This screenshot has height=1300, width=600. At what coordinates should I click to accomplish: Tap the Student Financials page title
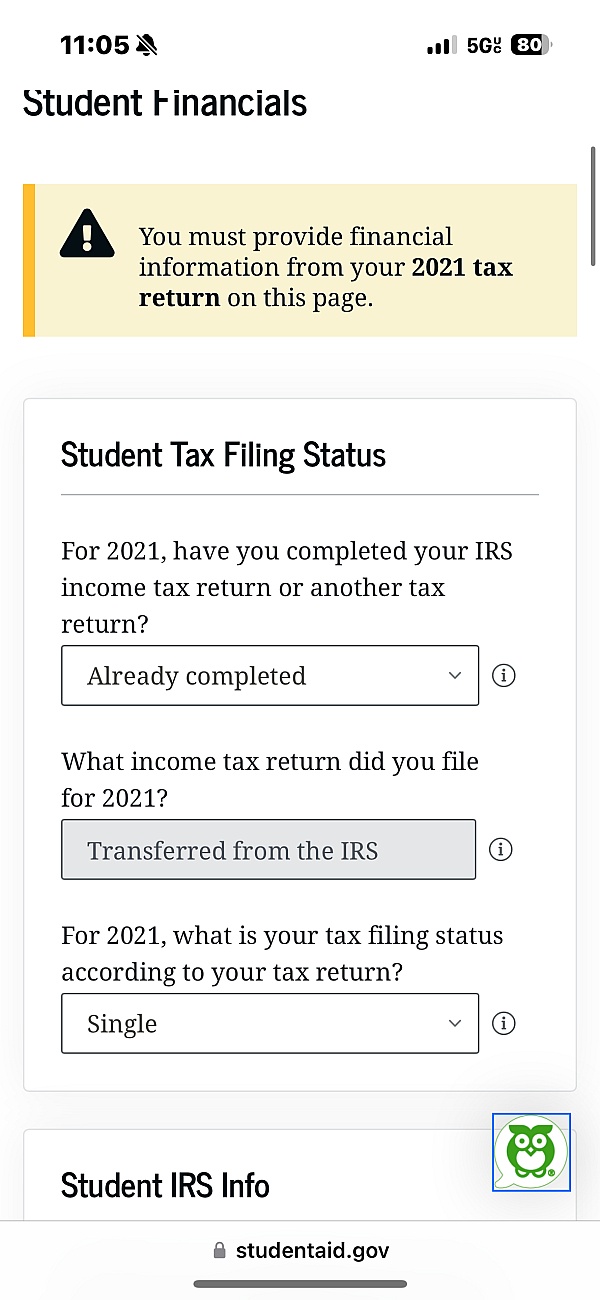[x=165, y=103]
